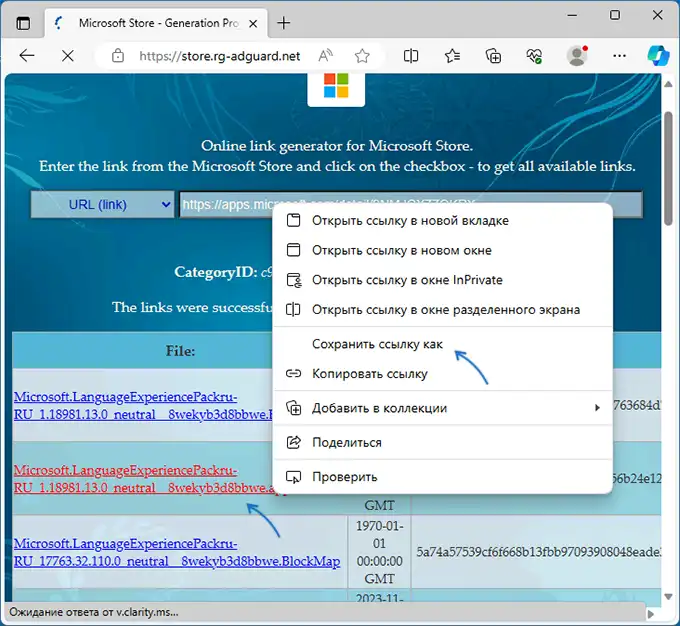Open Browser essentials heart icon
680x626 pixels.
(x=534, y=56)
